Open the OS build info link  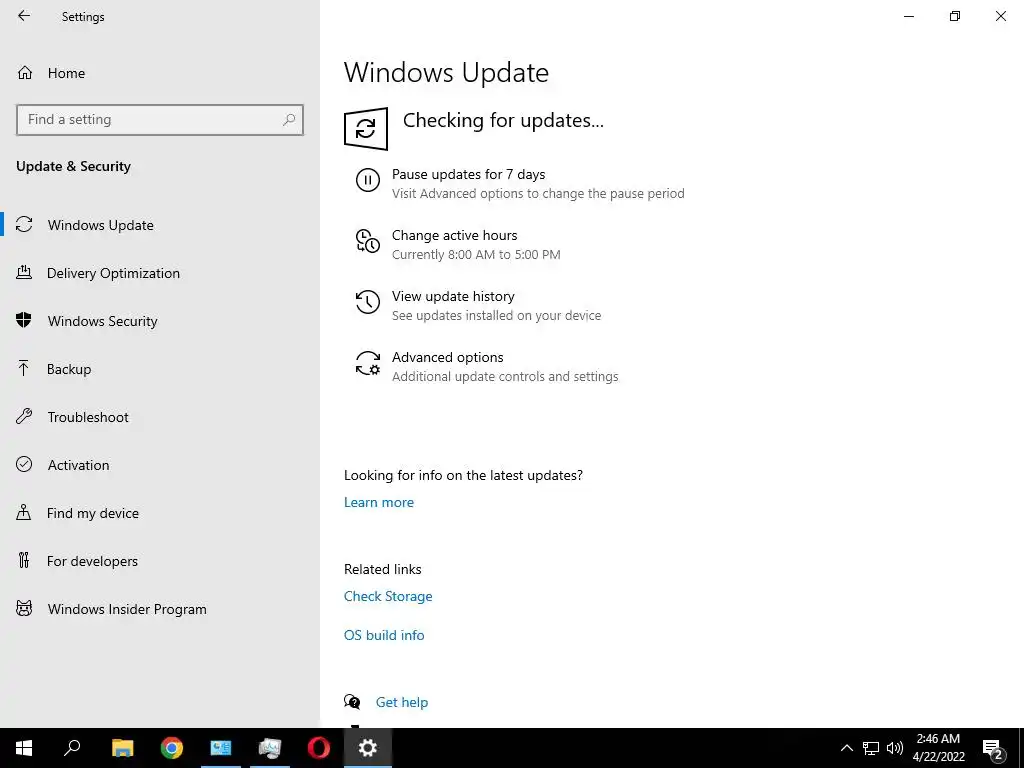pos(384,635)
